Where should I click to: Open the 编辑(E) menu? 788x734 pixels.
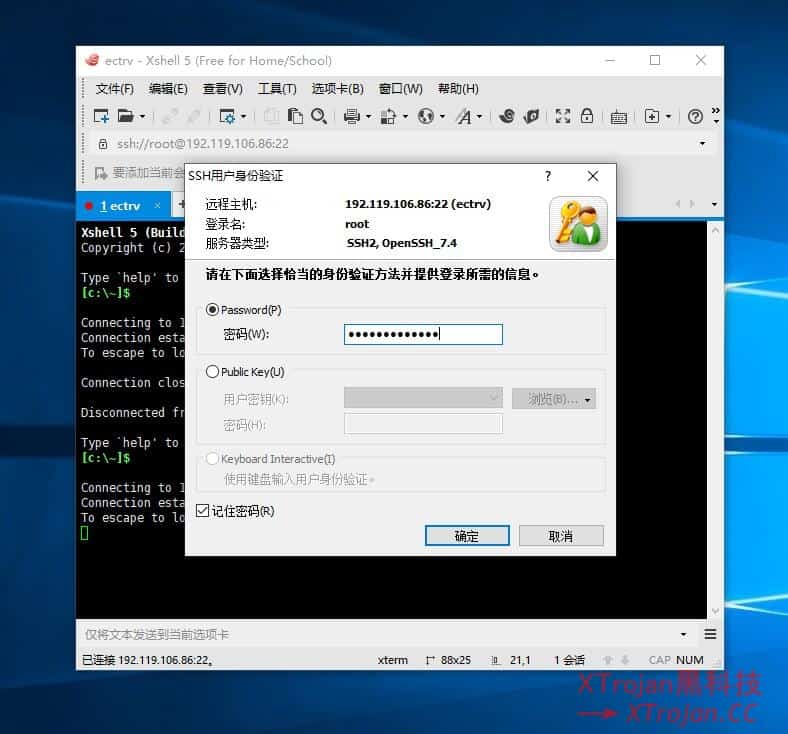pyautogui.click(x=168, y=89)
